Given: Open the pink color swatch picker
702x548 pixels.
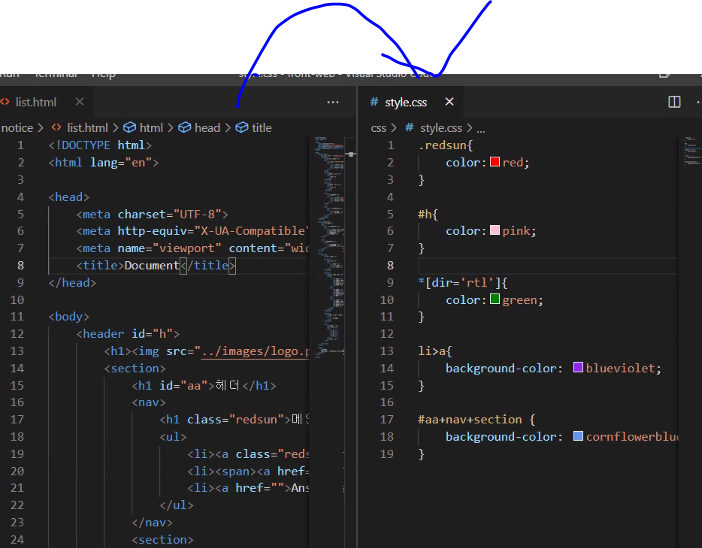Looking at the screenshot, I should click(495, 230).
